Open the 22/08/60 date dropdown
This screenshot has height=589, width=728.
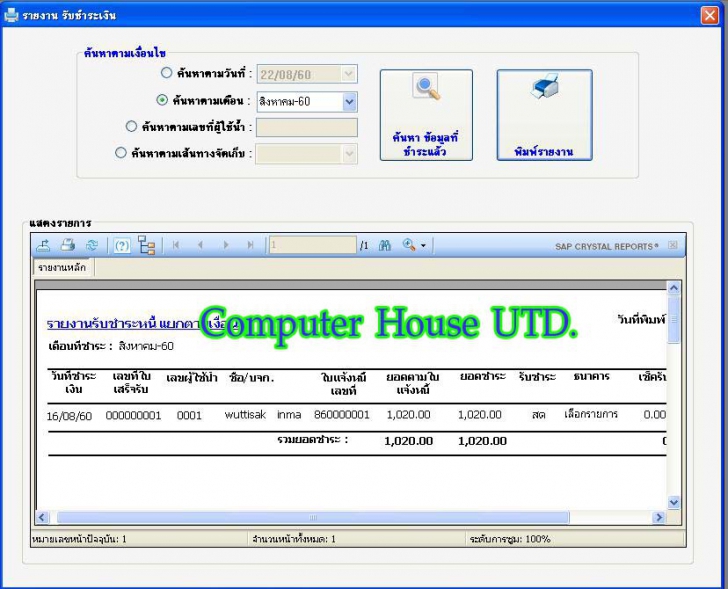[x=349, y=74]
